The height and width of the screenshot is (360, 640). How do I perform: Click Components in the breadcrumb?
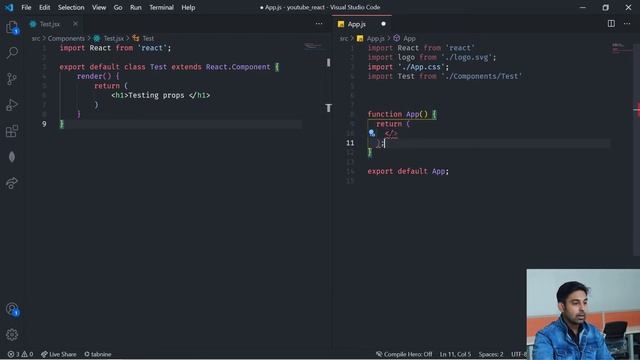66,38
